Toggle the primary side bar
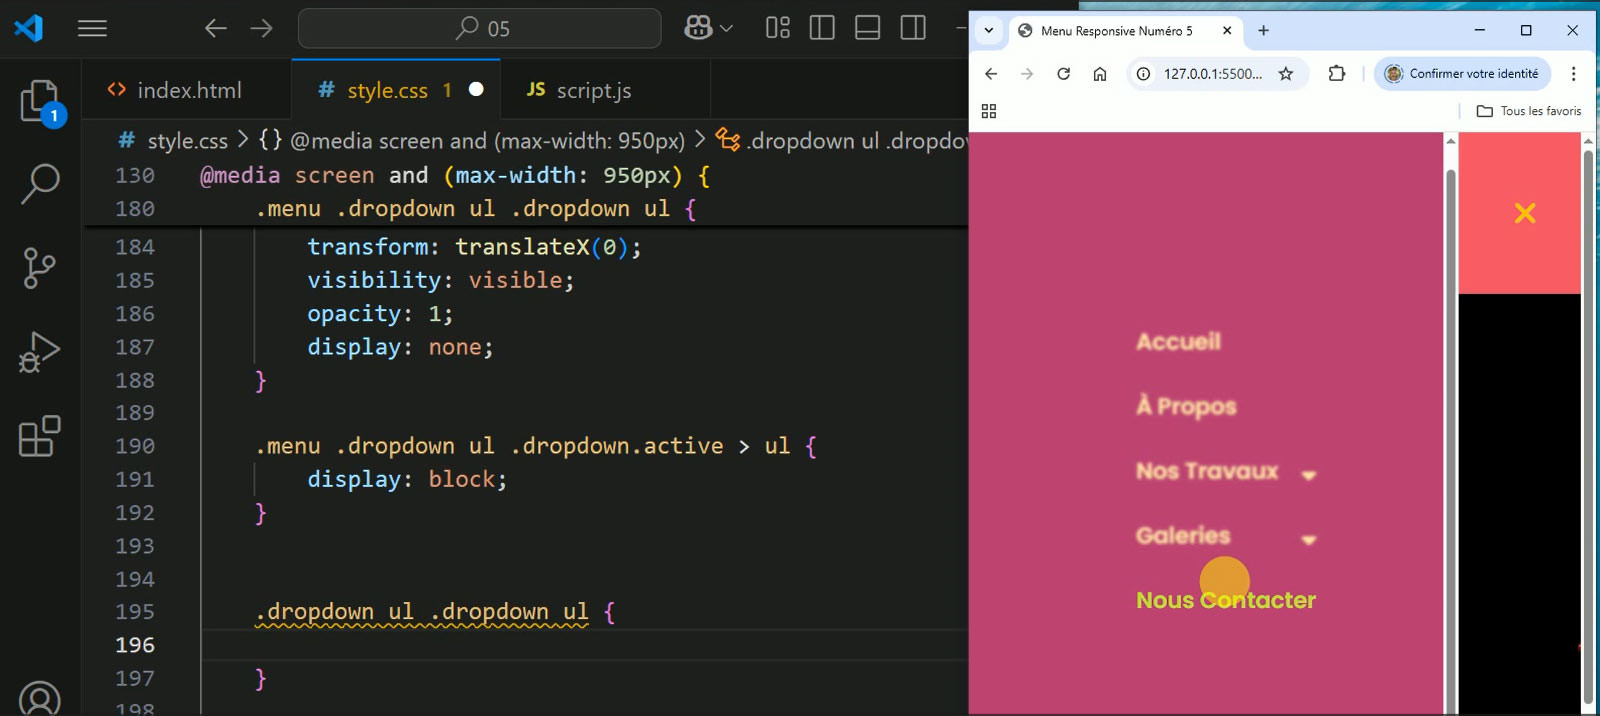 (822, 28)
